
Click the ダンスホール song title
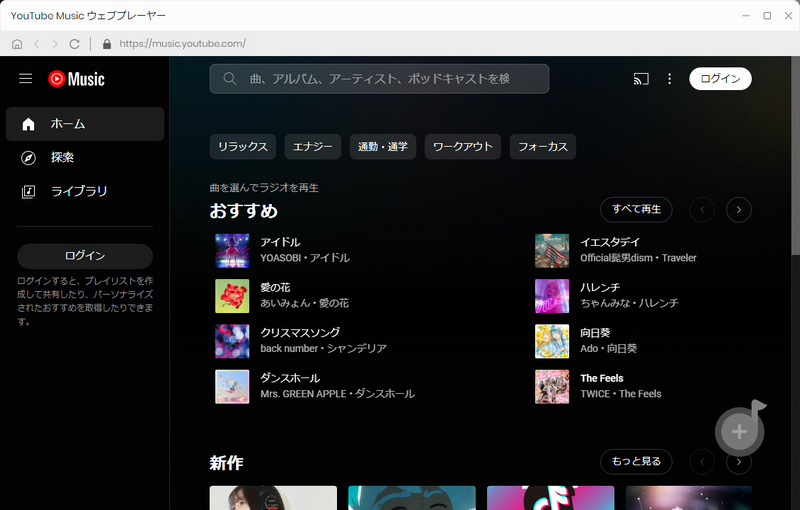290,378
